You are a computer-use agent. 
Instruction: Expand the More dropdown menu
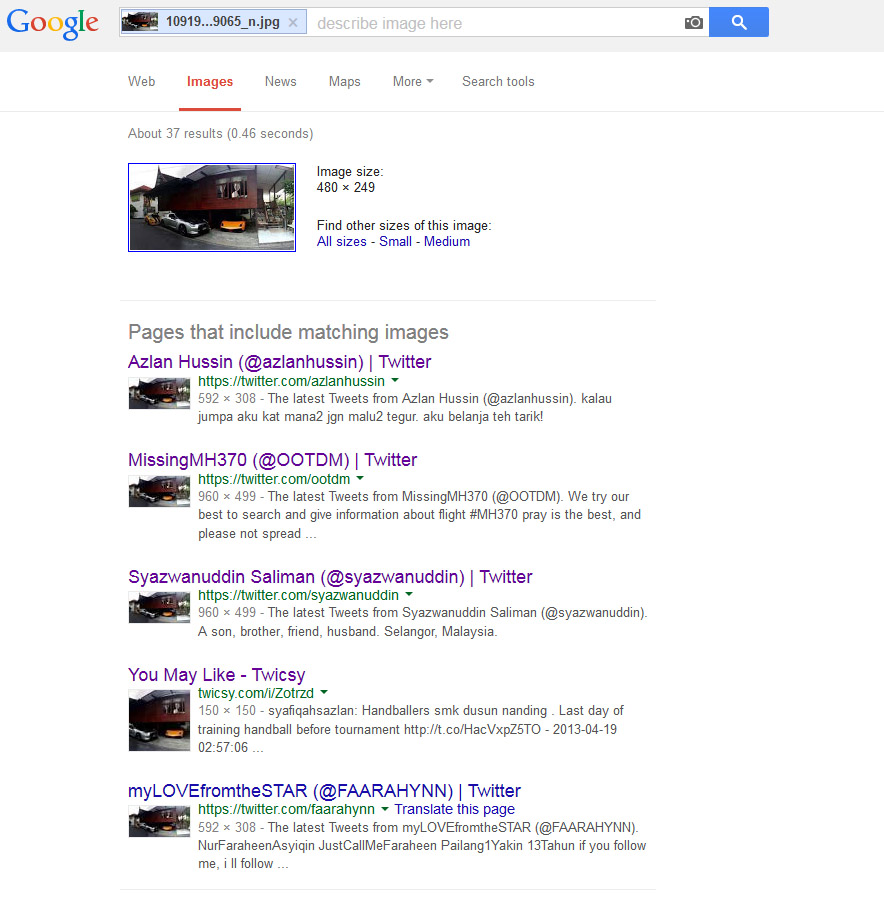pos(413,81)
